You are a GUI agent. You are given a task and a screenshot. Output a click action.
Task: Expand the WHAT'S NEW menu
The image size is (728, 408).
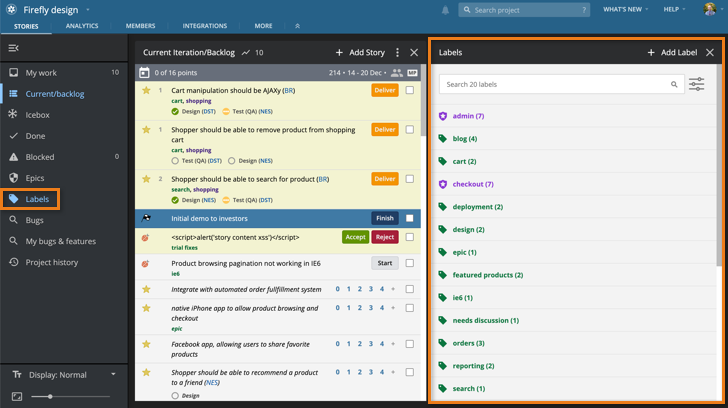(625, 9)
